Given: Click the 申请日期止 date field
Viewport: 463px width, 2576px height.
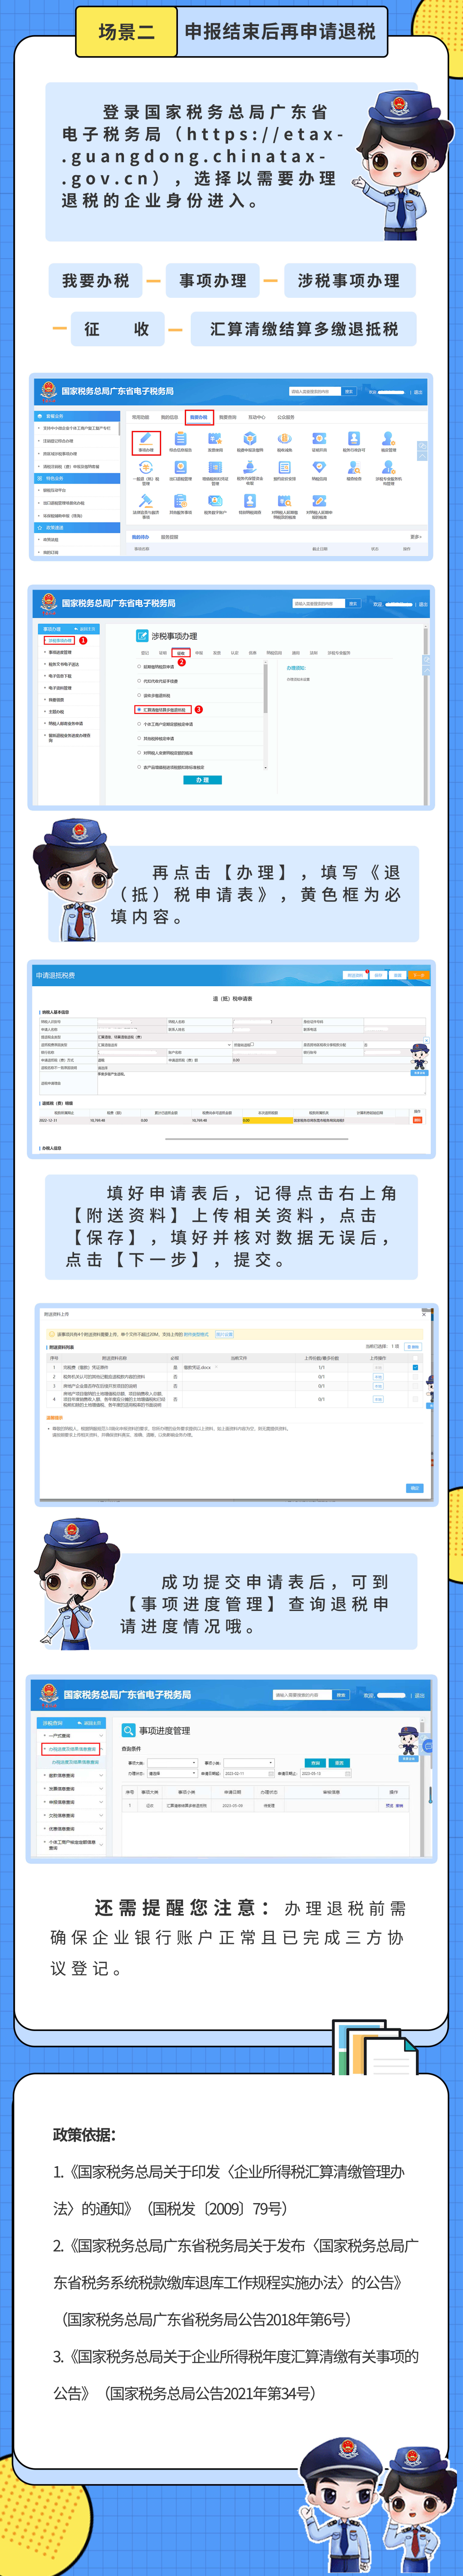Looking at the screenshot, I should pyautogui.click(x=325, y=1773).
